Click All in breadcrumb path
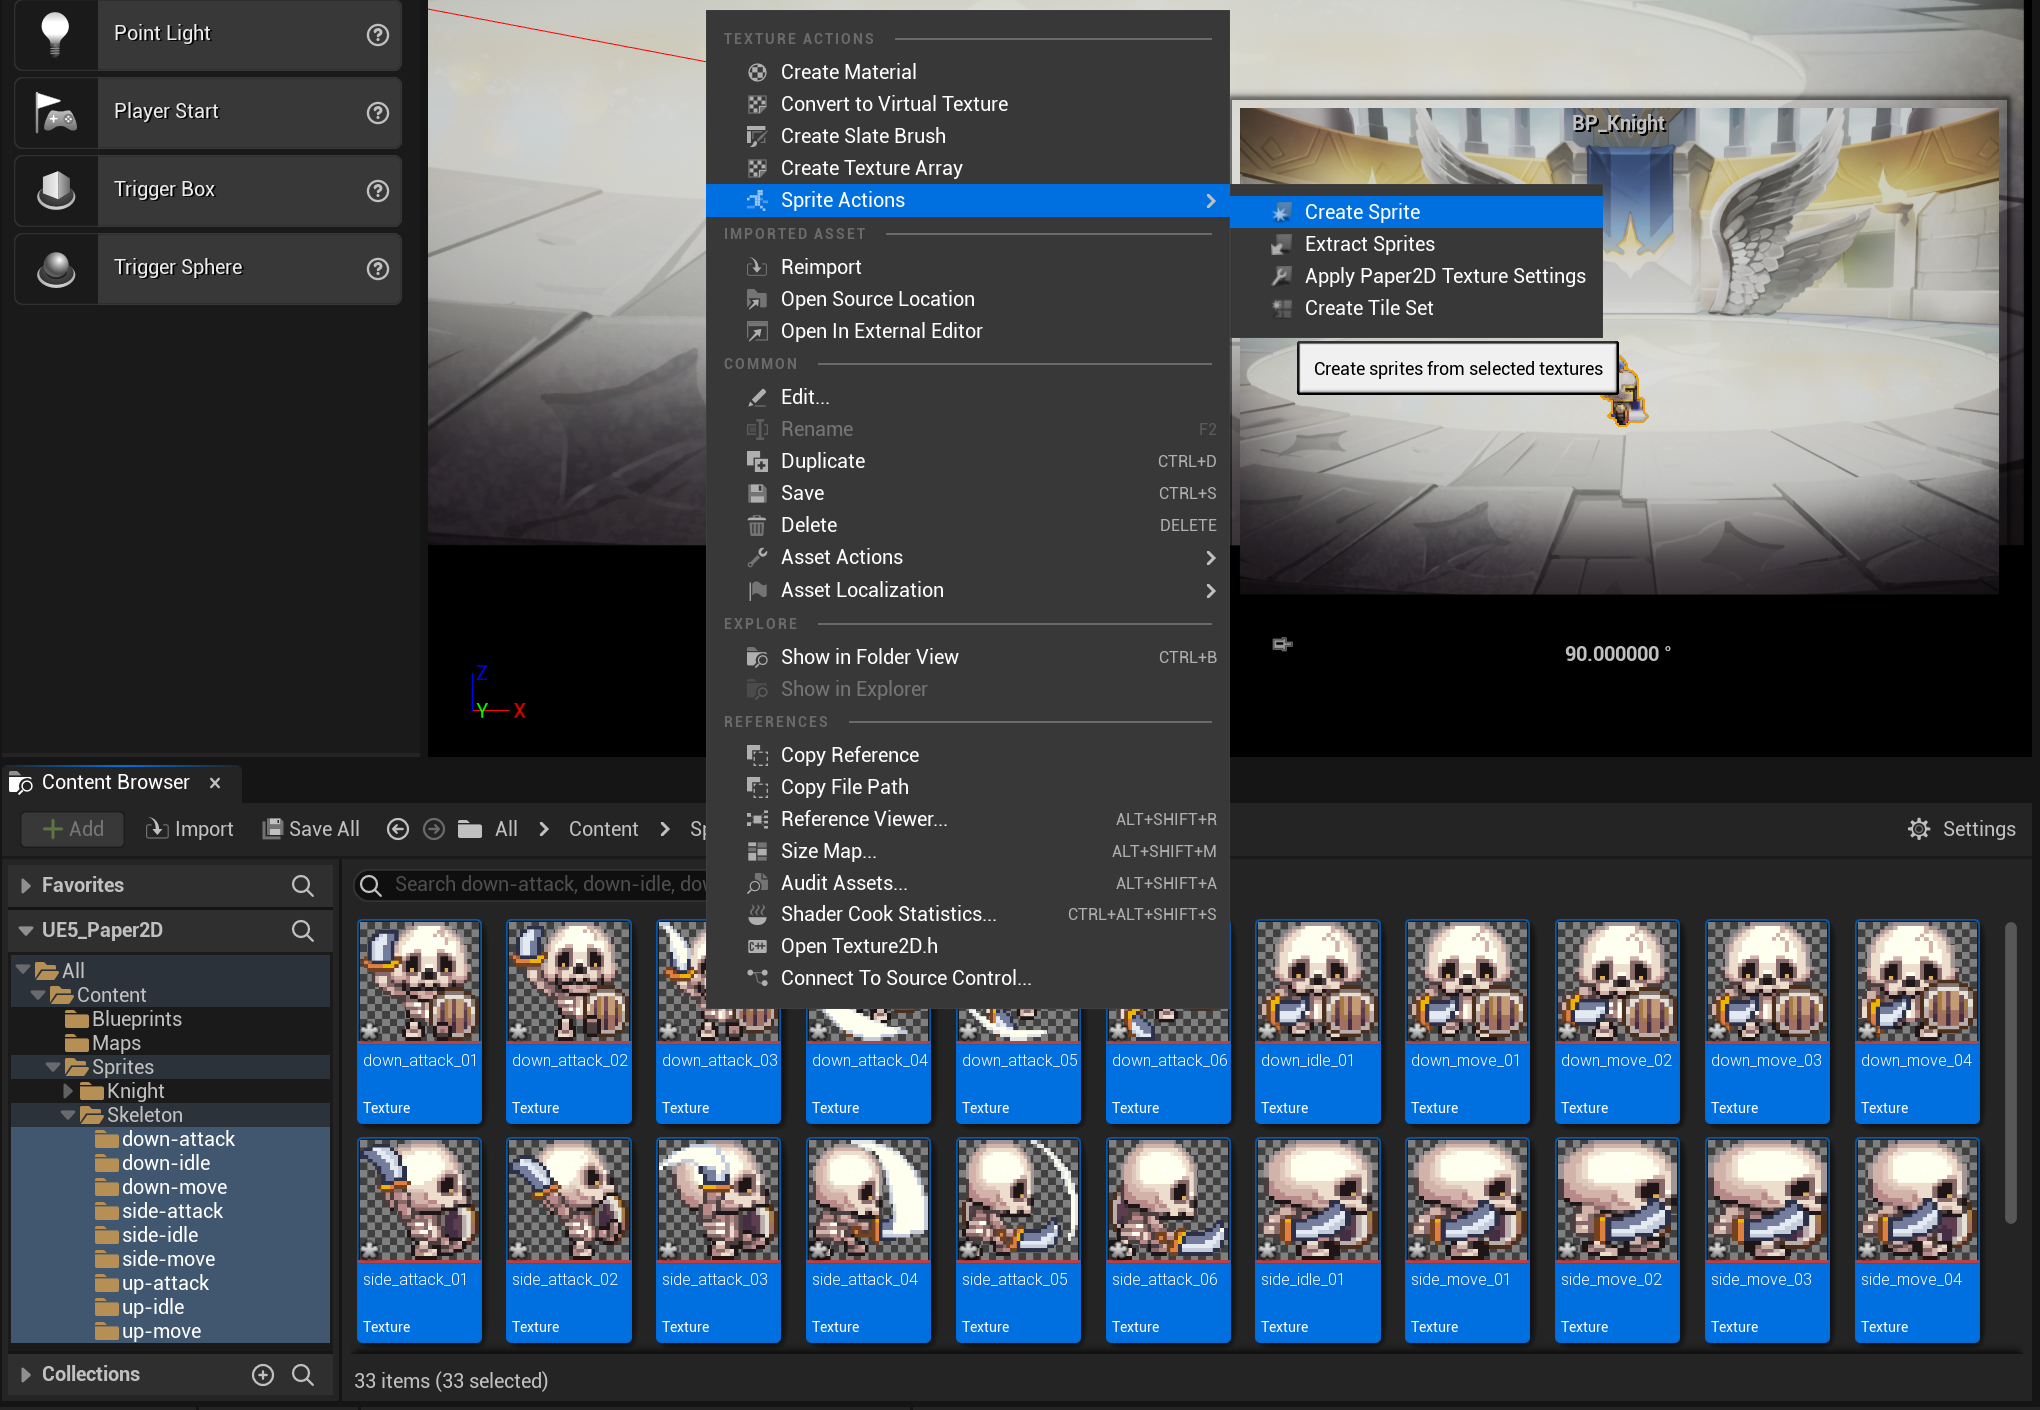2040x1410 pixels. [506, 829]
